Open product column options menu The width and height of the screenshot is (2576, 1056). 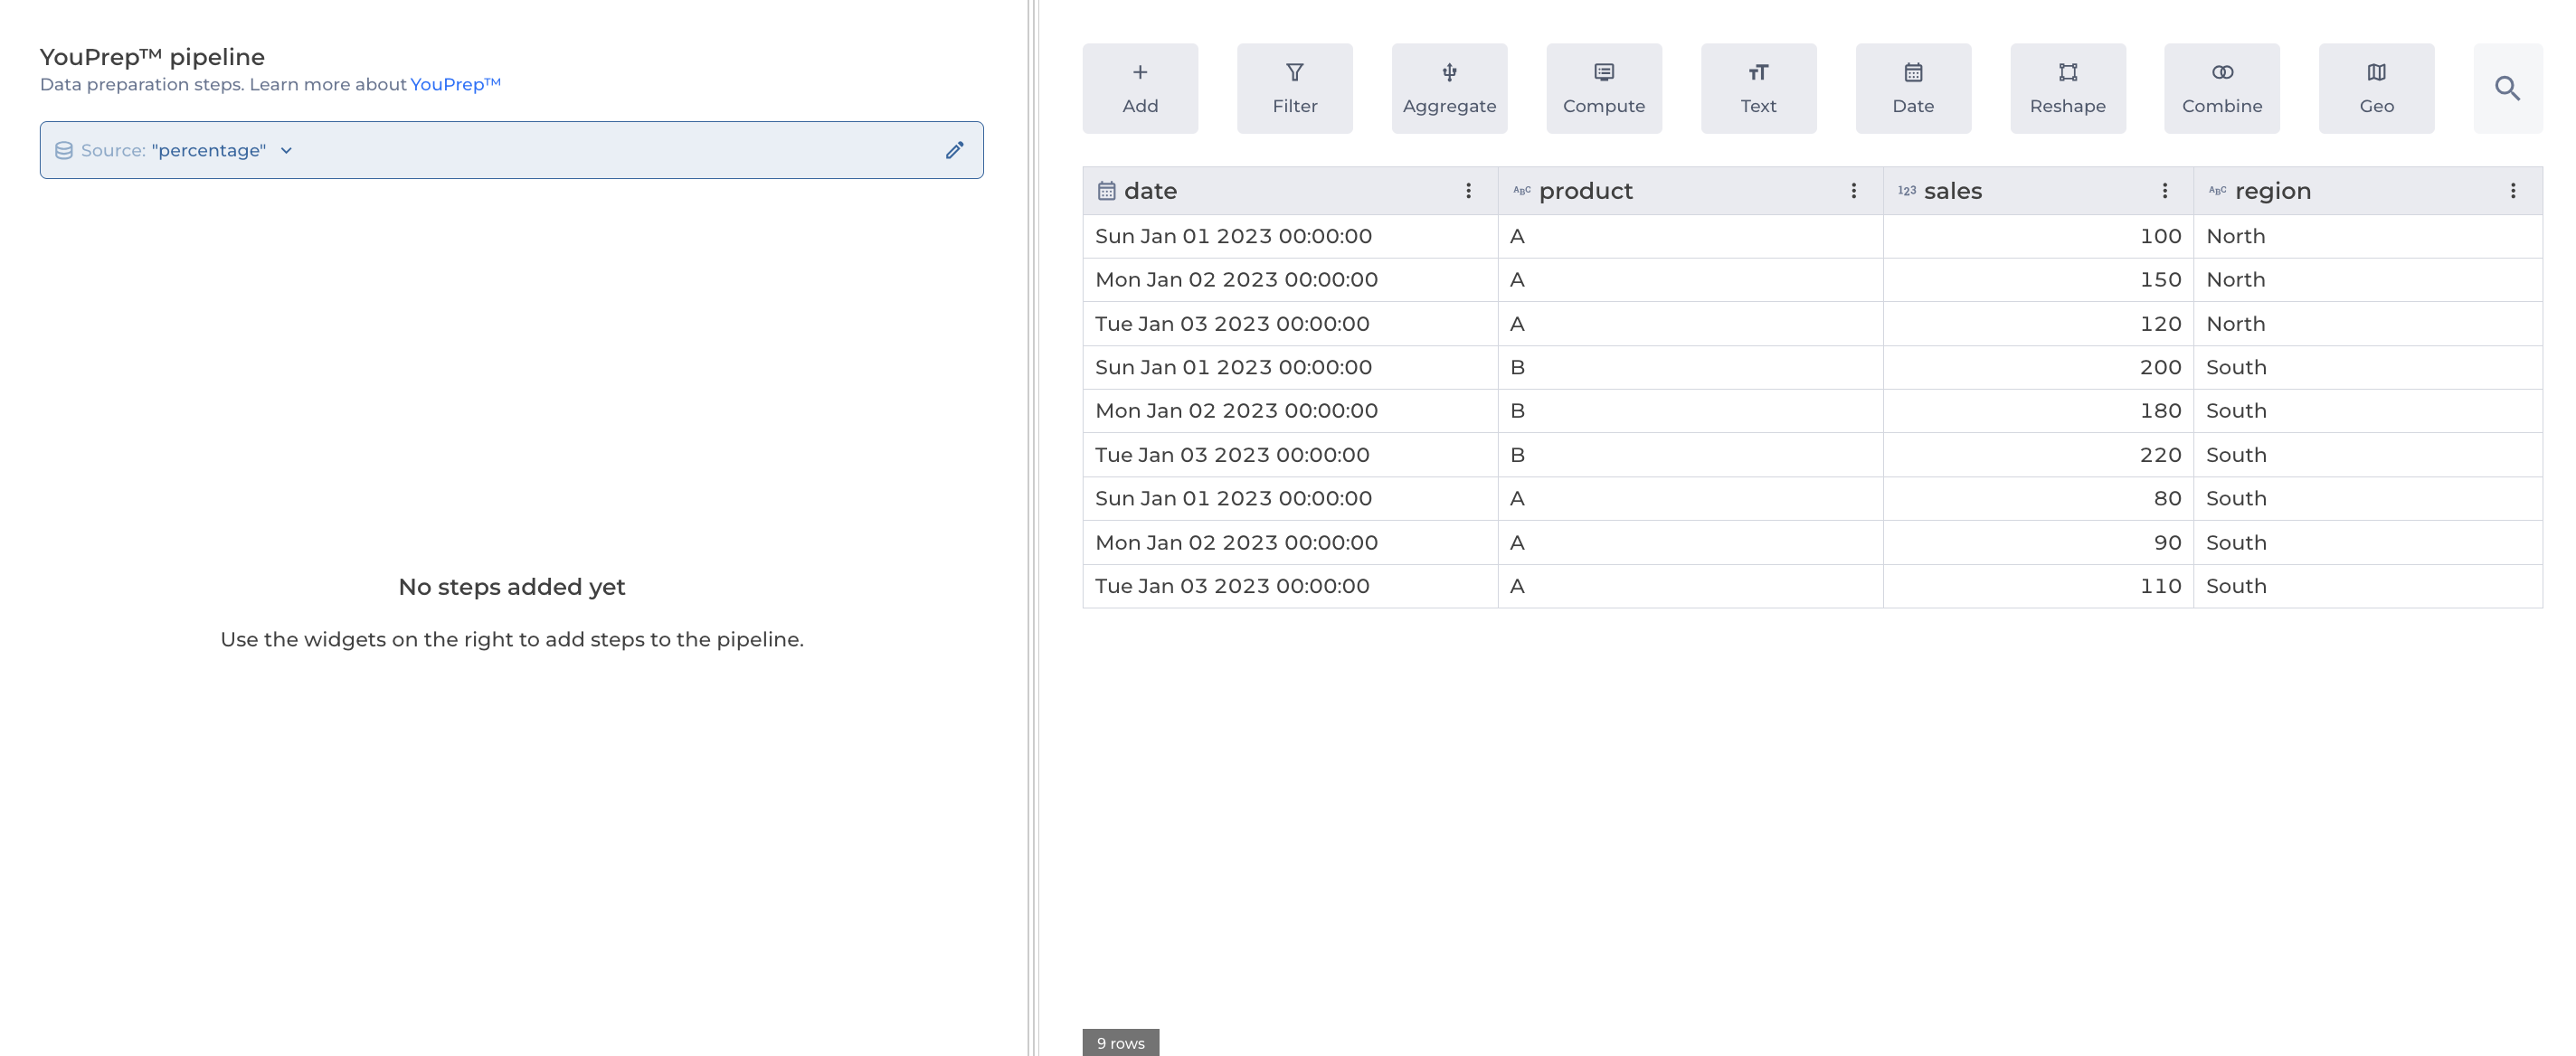click(1852, 191)
